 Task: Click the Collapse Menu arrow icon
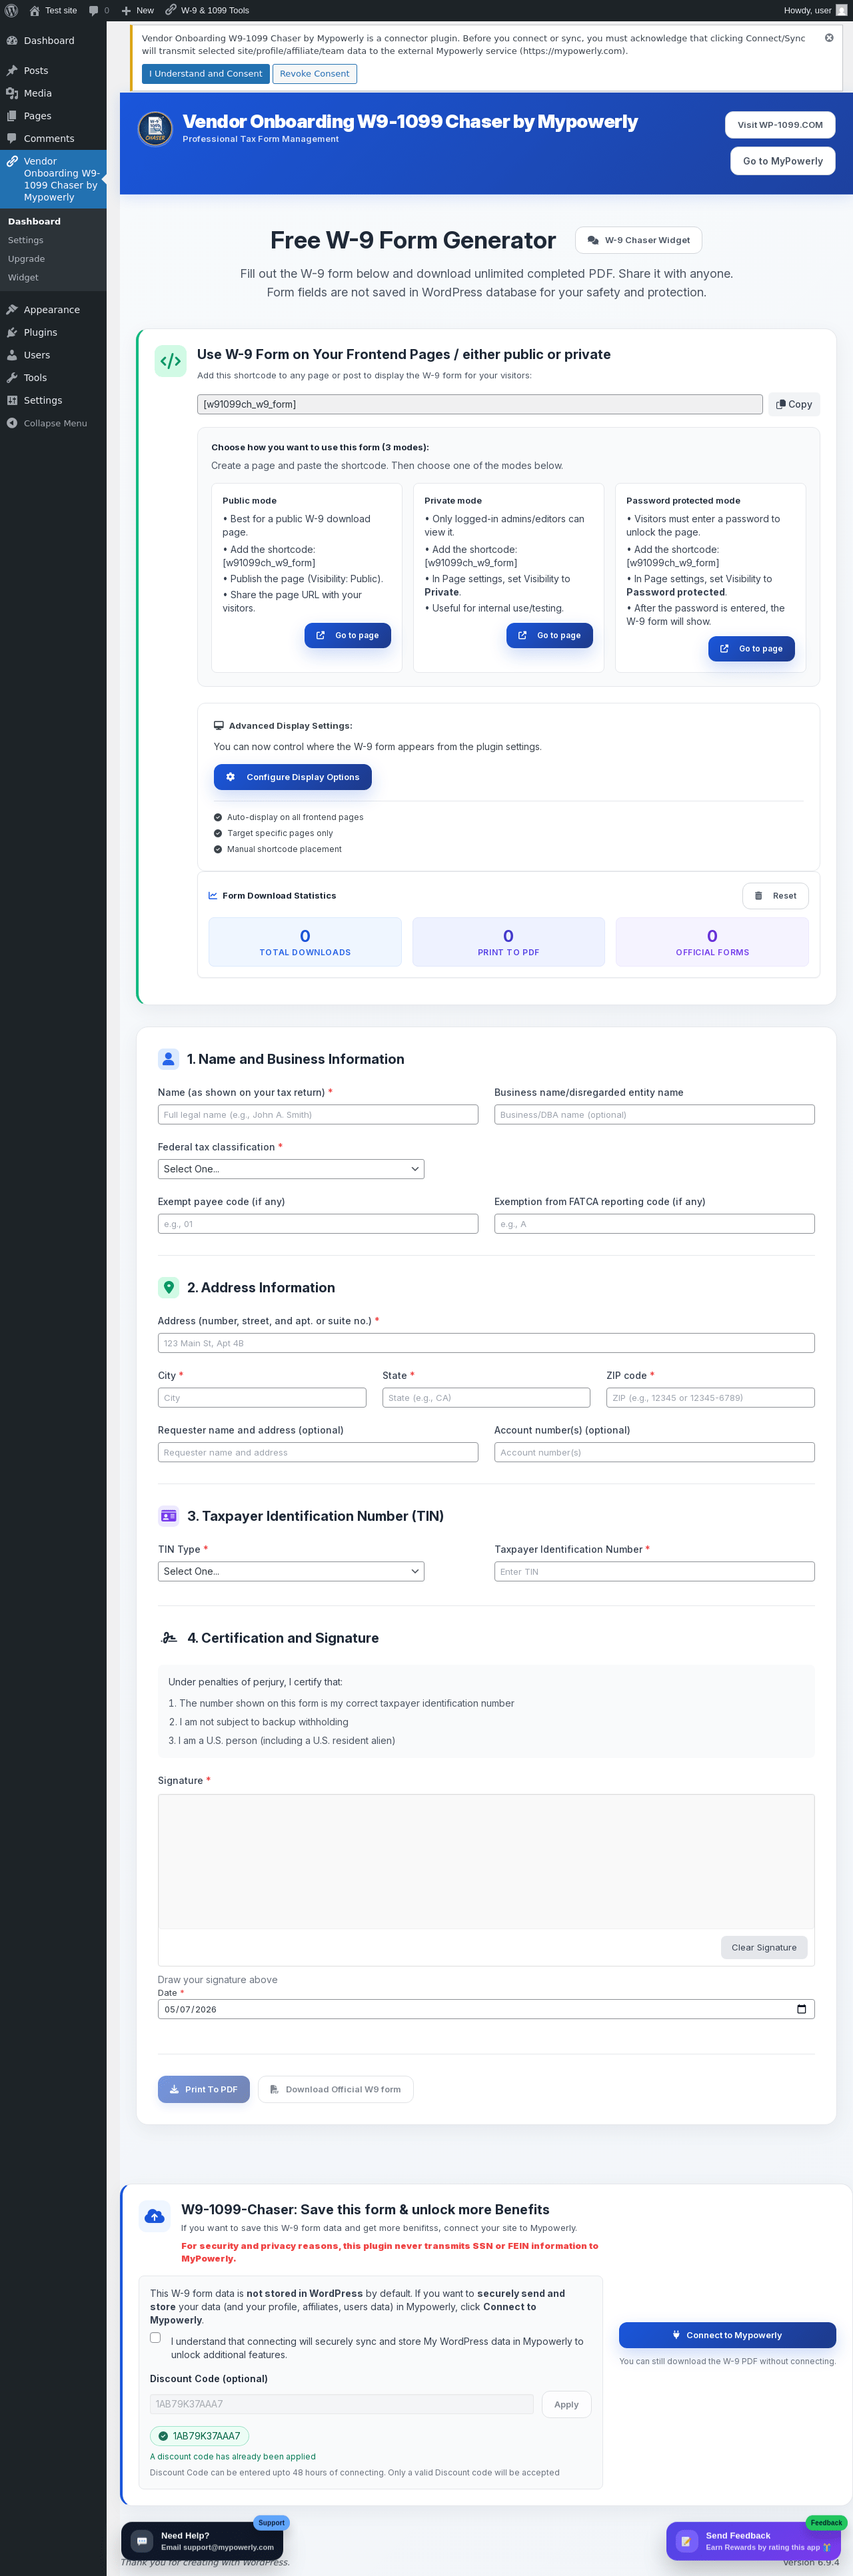tap(12, 423)
